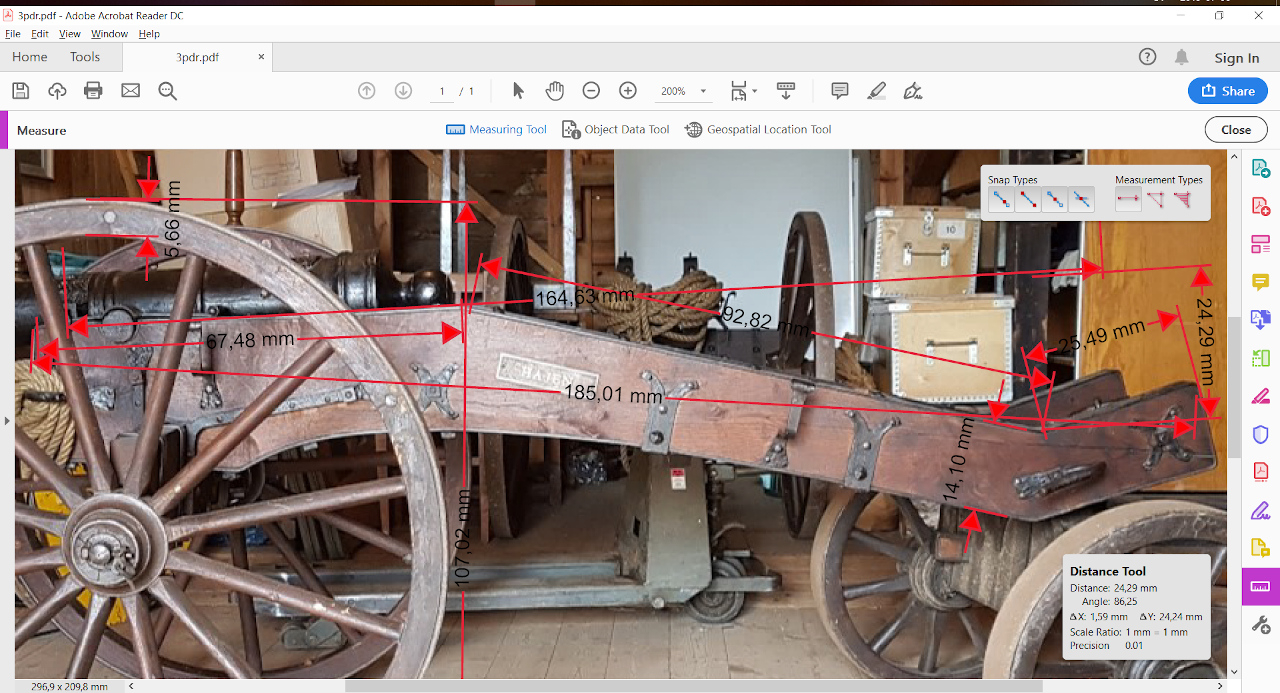Go to next page arrow
1280x693 pixels.
coord(403,91)
